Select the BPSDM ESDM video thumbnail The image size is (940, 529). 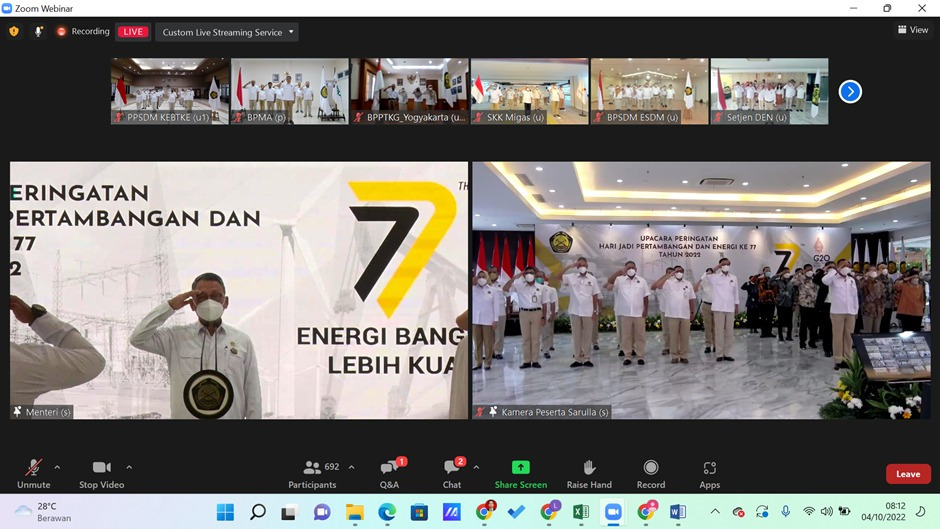point(649,91)
